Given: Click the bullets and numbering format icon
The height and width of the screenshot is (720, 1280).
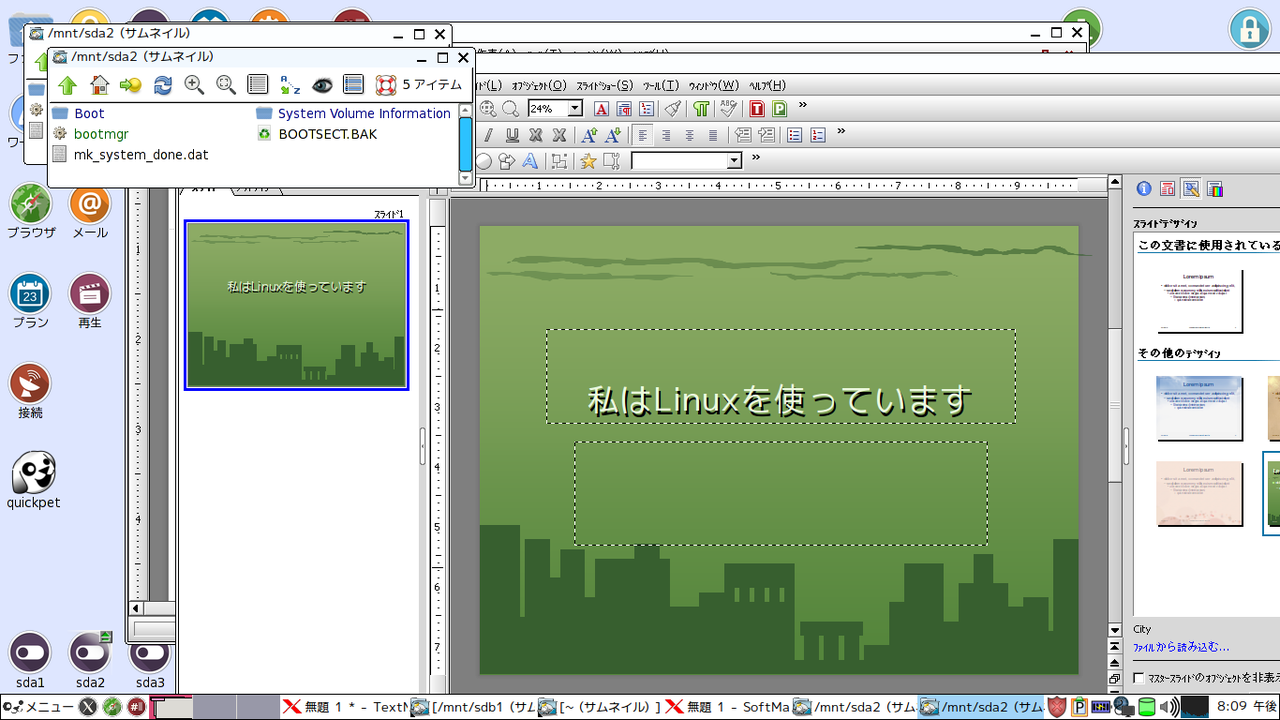Looking at the screenshot, I should [647, 108].
